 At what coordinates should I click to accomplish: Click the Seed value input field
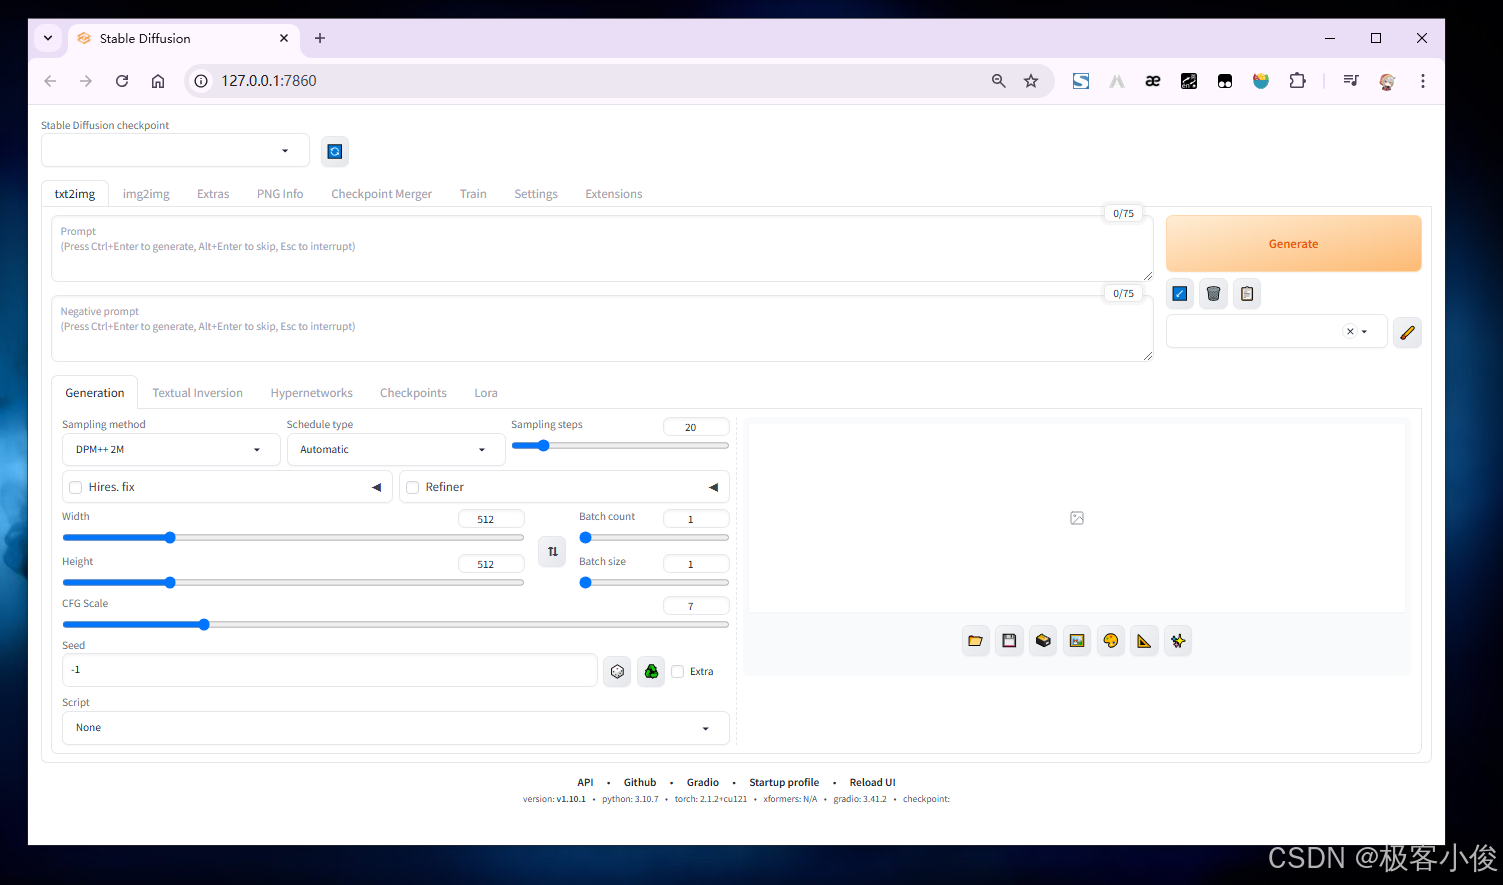[329, 670]
